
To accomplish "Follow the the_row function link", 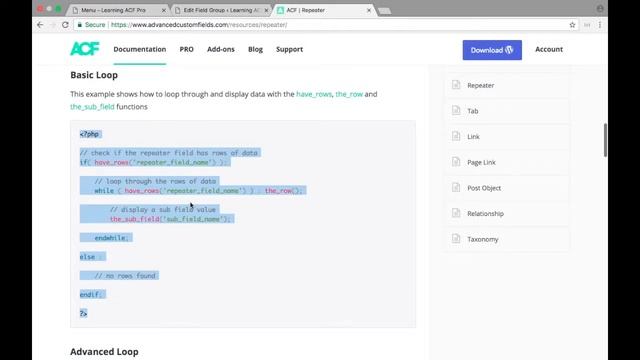I will 349,94.
